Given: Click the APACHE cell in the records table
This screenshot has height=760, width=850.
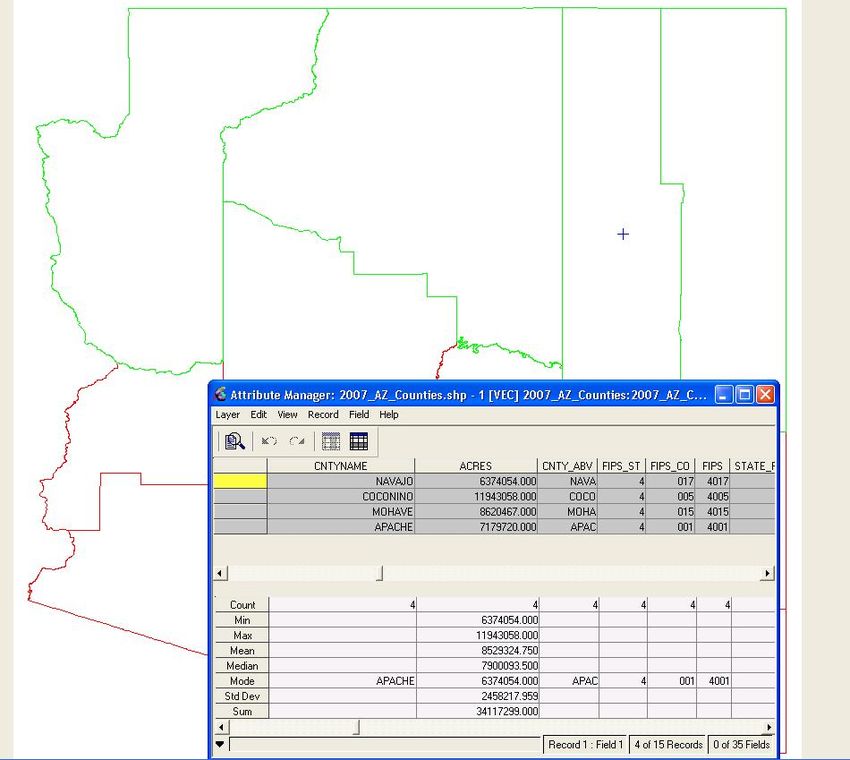Looking at the screenshot, I should coord(341,526).
